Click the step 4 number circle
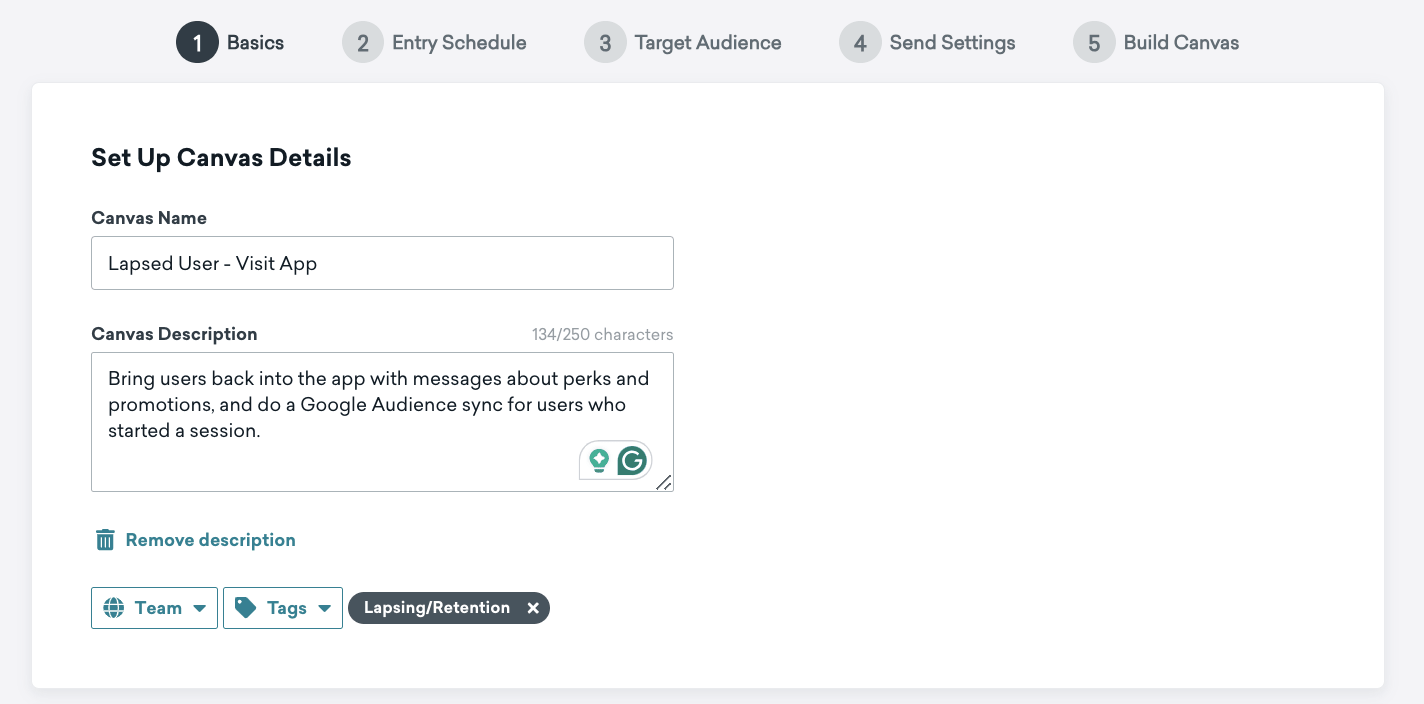This screenshot has width=1424, height=704. 860,43
